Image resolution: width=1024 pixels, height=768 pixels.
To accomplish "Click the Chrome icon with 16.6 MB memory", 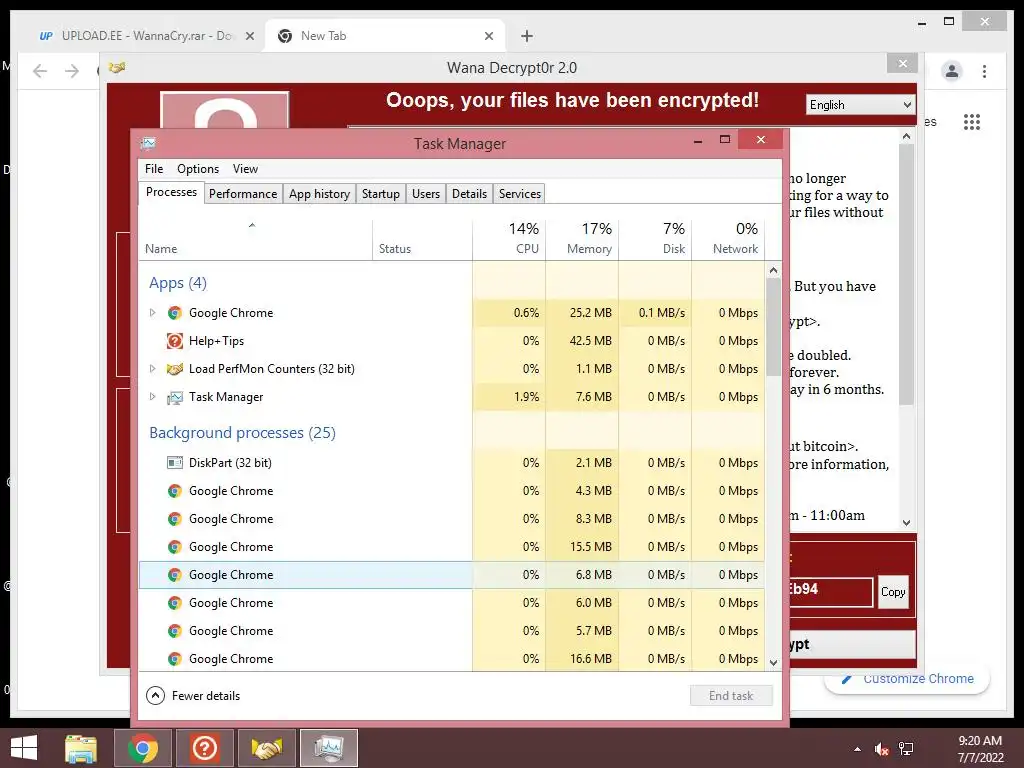I will pyautogui.click(x=174, y=659).
